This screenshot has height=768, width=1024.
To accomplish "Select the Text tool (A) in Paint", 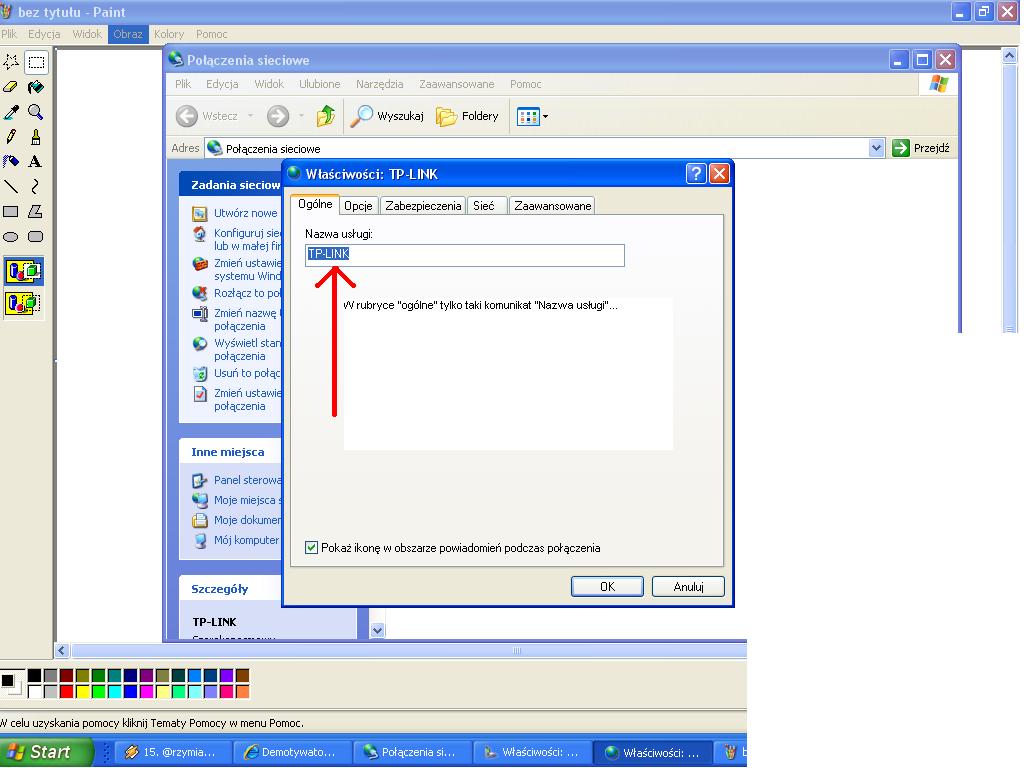I will 36,161.
